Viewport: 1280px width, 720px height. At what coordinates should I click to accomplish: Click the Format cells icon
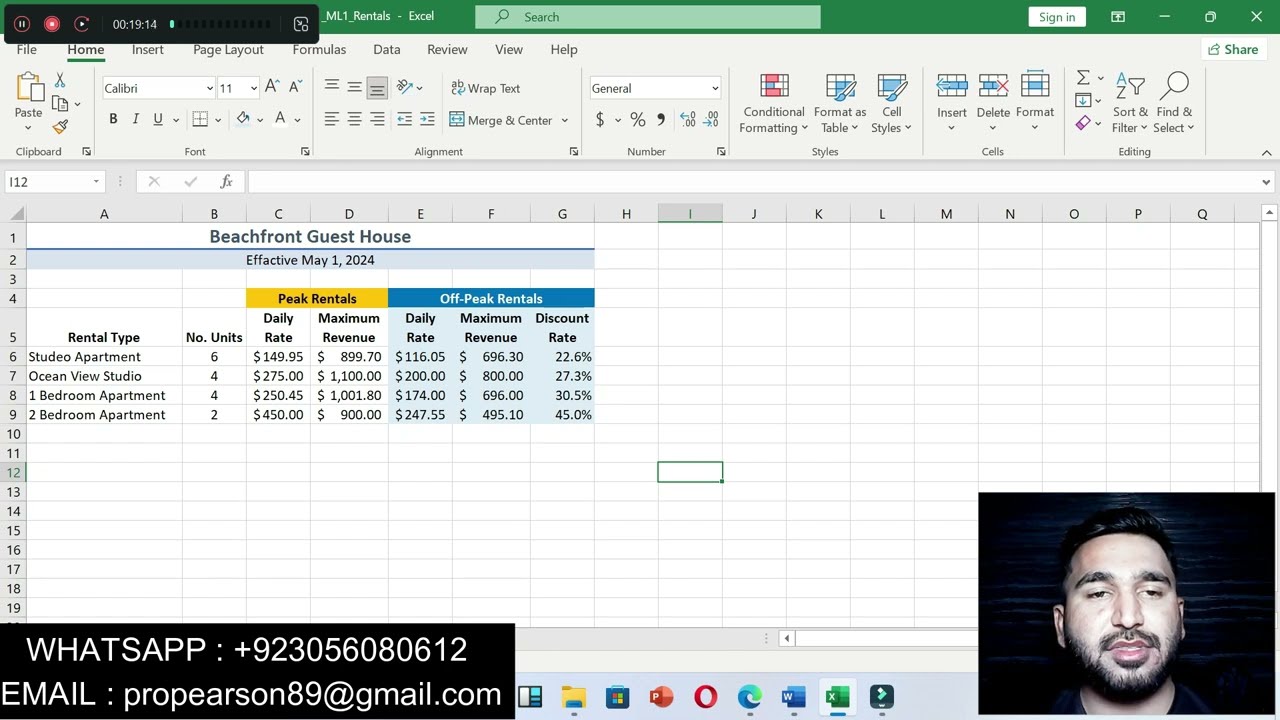pos(1035,87)
